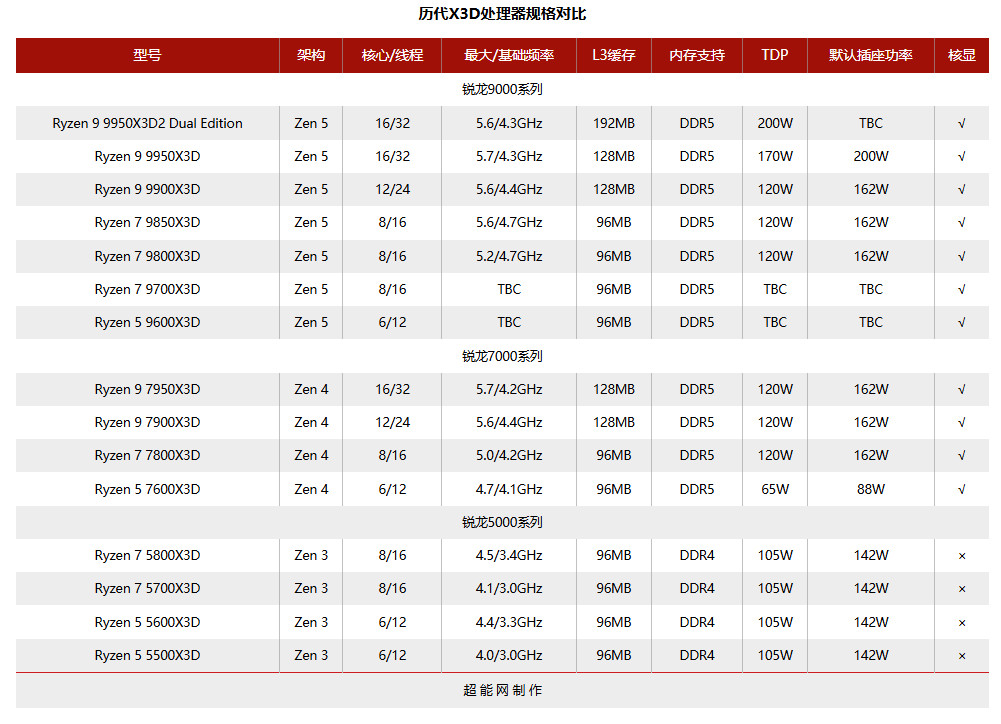Click the 最大/基础频率 column header
Viewport: 1001px width, 724px height.
pos(509,56)
